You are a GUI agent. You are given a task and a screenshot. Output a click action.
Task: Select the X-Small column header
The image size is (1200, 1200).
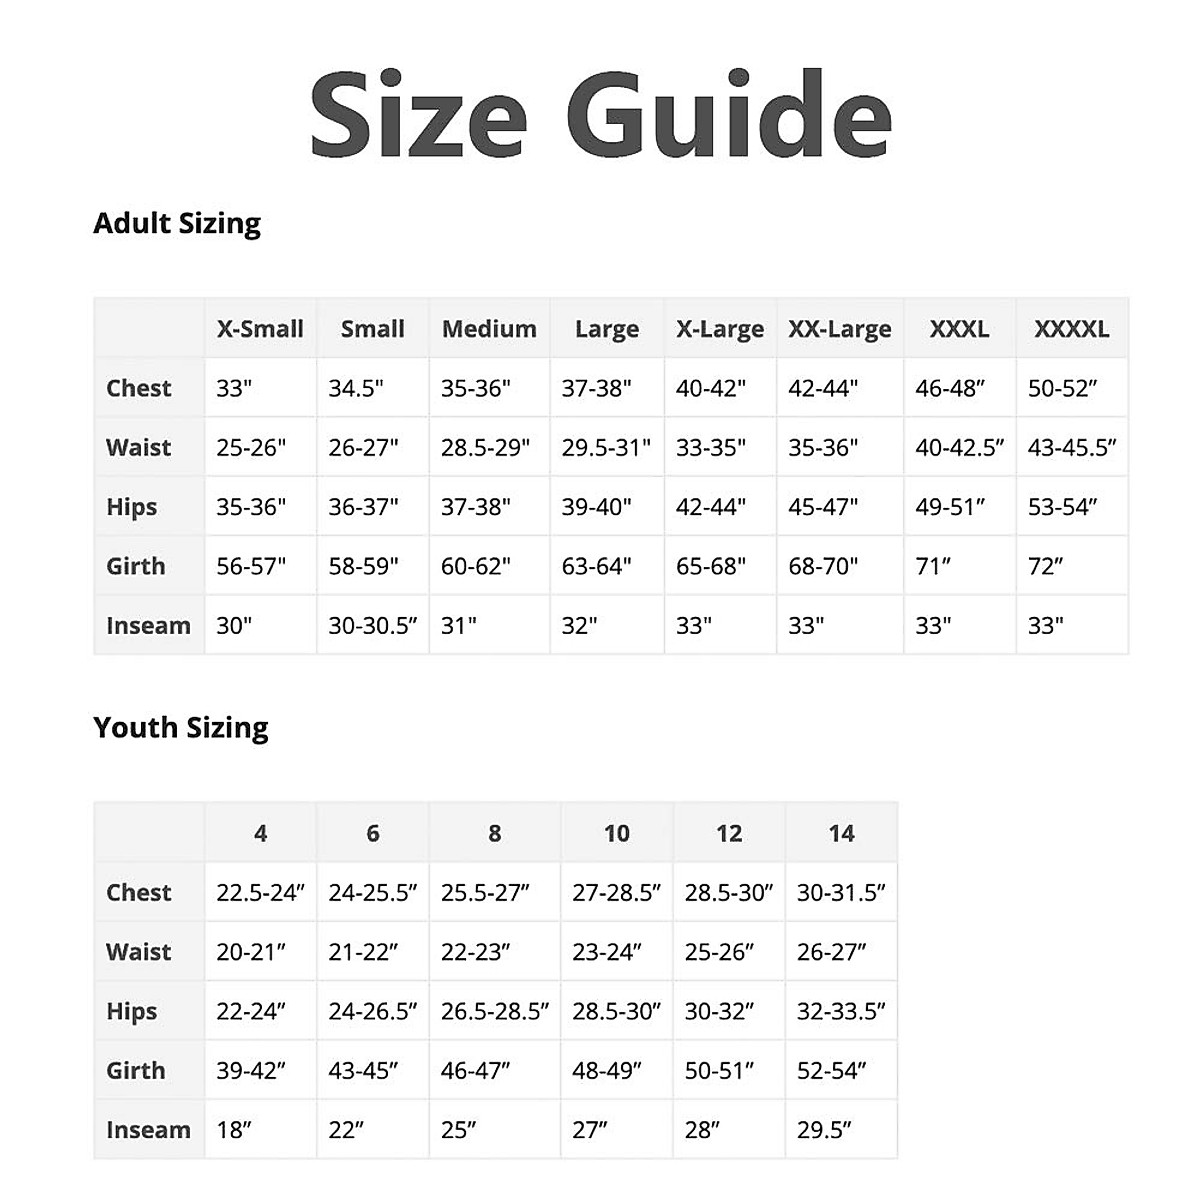click(260, 329)
